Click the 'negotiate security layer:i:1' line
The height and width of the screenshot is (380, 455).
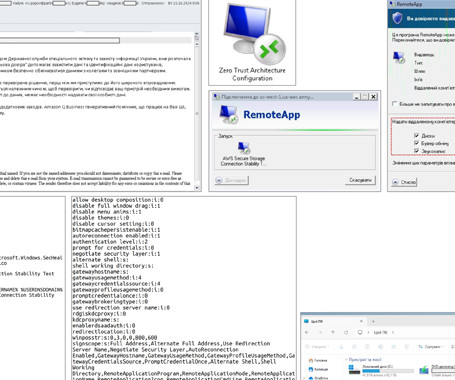pyautogui.click(x=116, y=254)
